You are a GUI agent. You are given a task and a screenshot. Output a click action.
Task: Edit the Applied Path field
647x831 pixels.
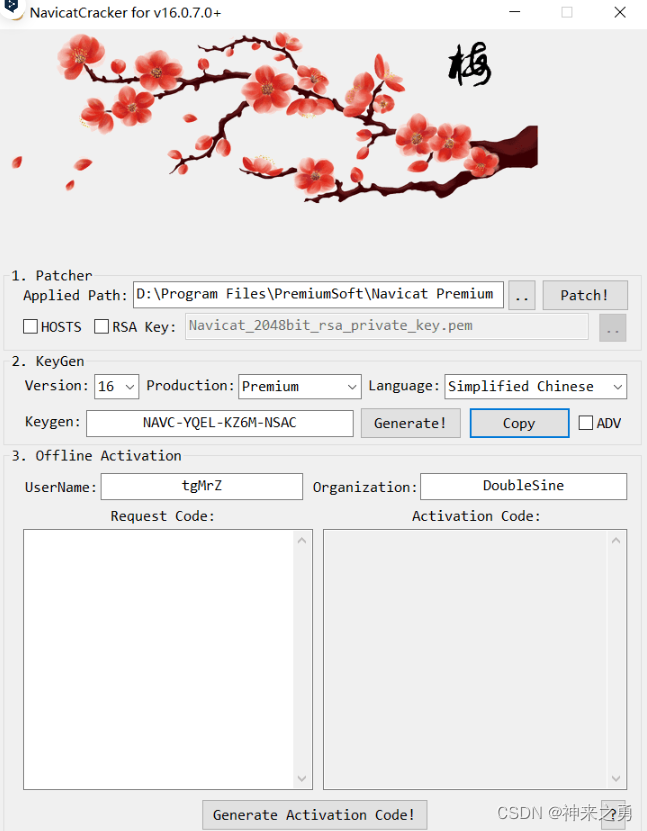(318, 294)
